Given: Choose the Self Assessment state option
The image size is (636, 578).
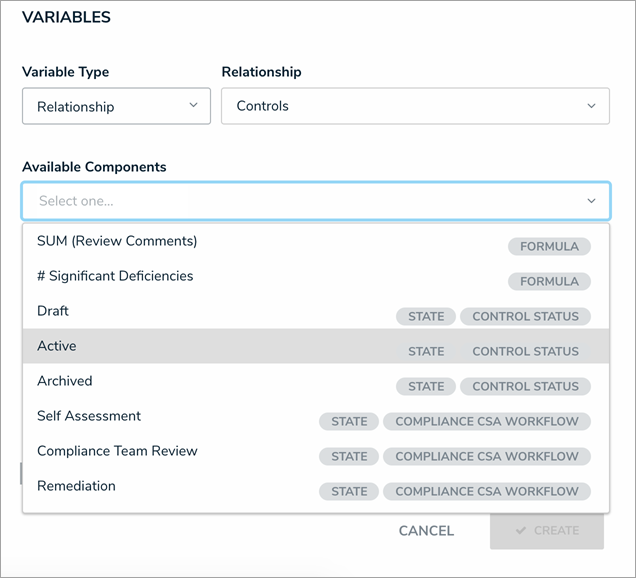Looking at the screenshot, I should [x=89, y=416].
